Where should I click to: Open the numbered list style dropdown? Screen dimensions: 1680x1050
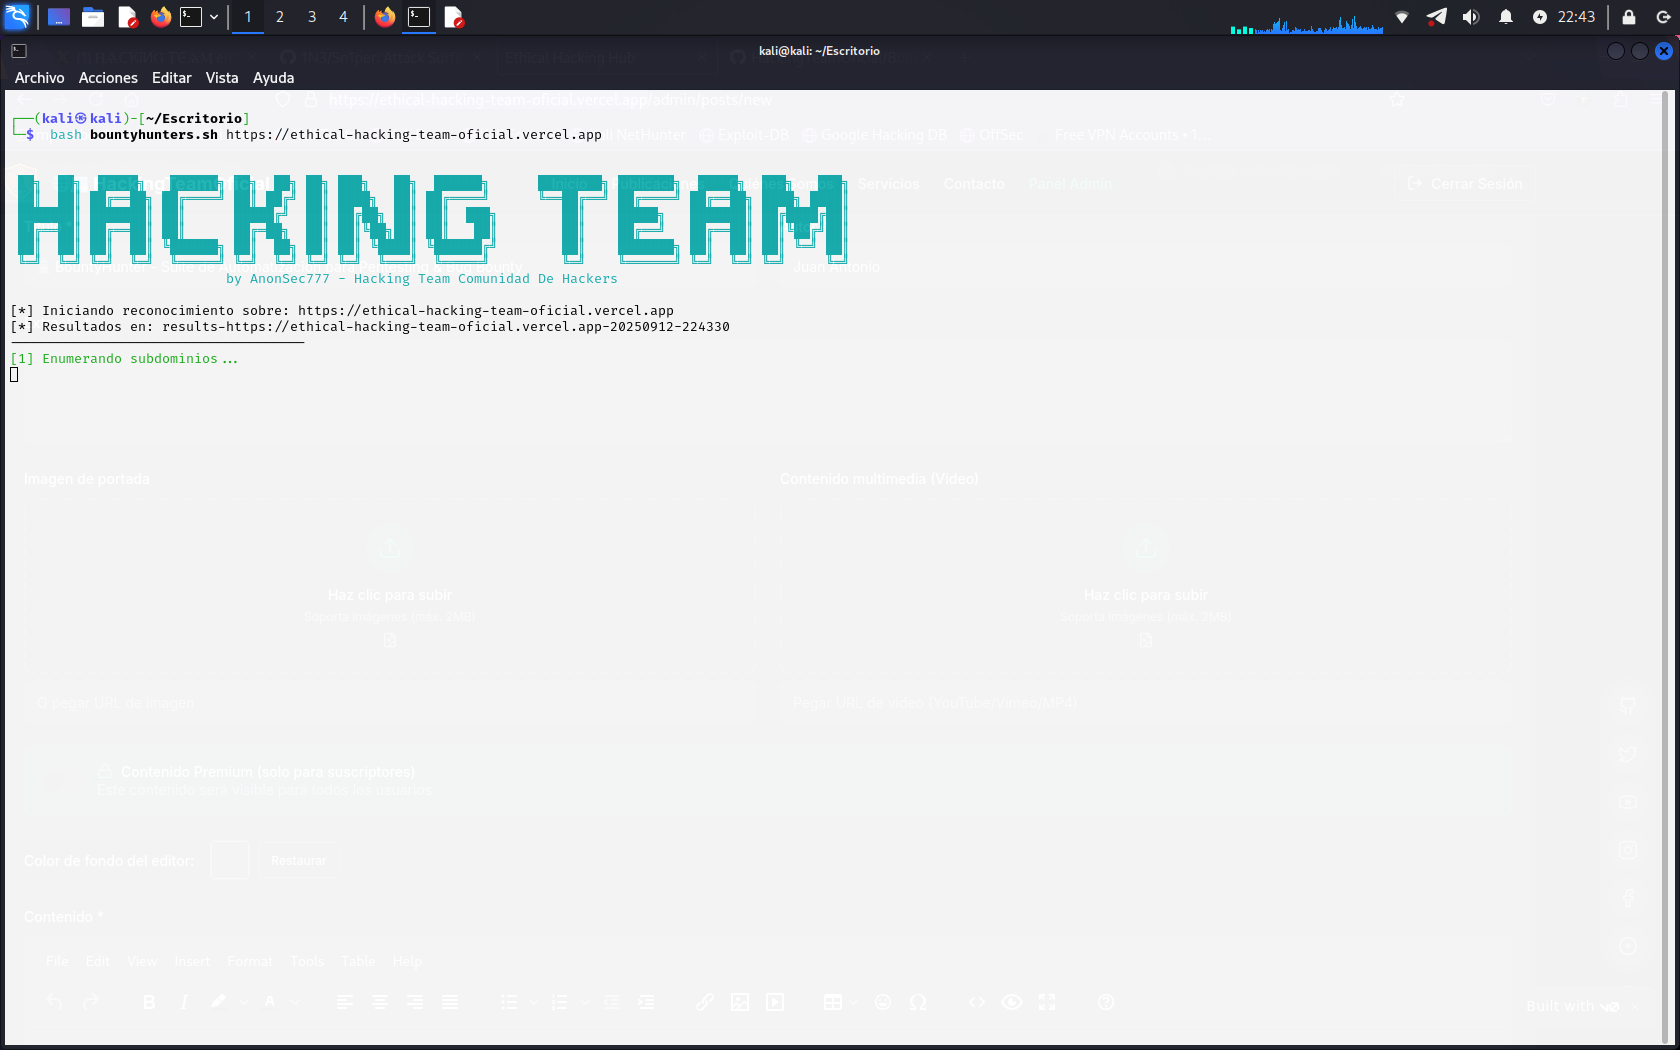[585, 1002]
